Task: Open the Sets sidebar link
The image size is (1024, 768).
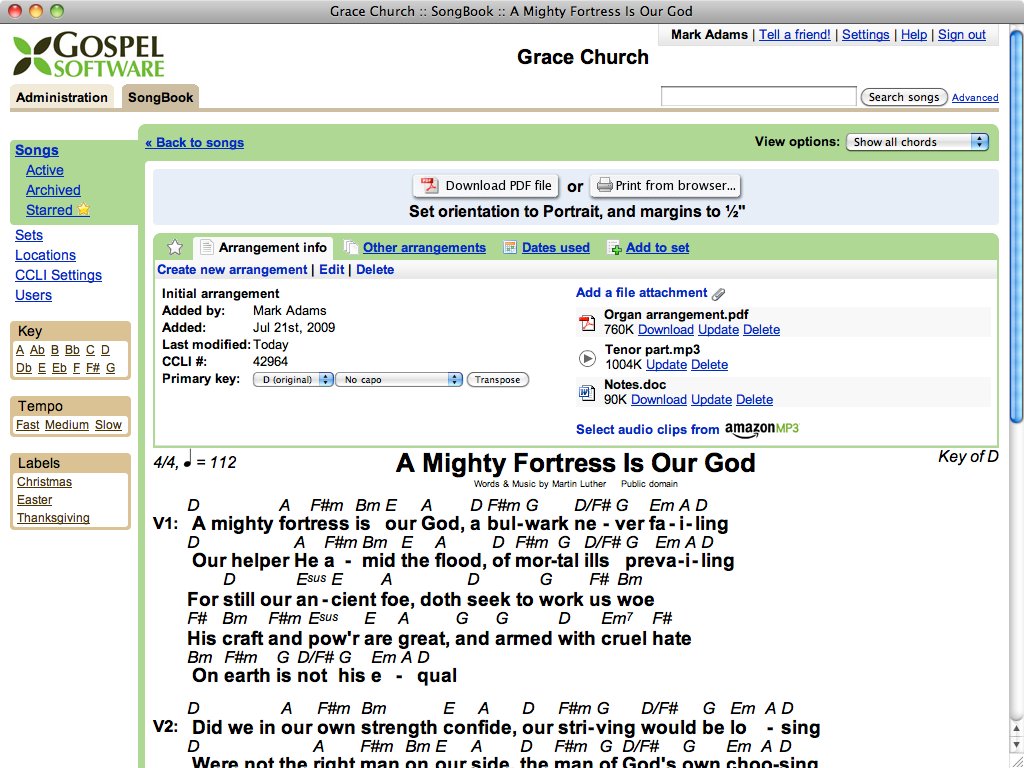Action: [x=29, y=235]
